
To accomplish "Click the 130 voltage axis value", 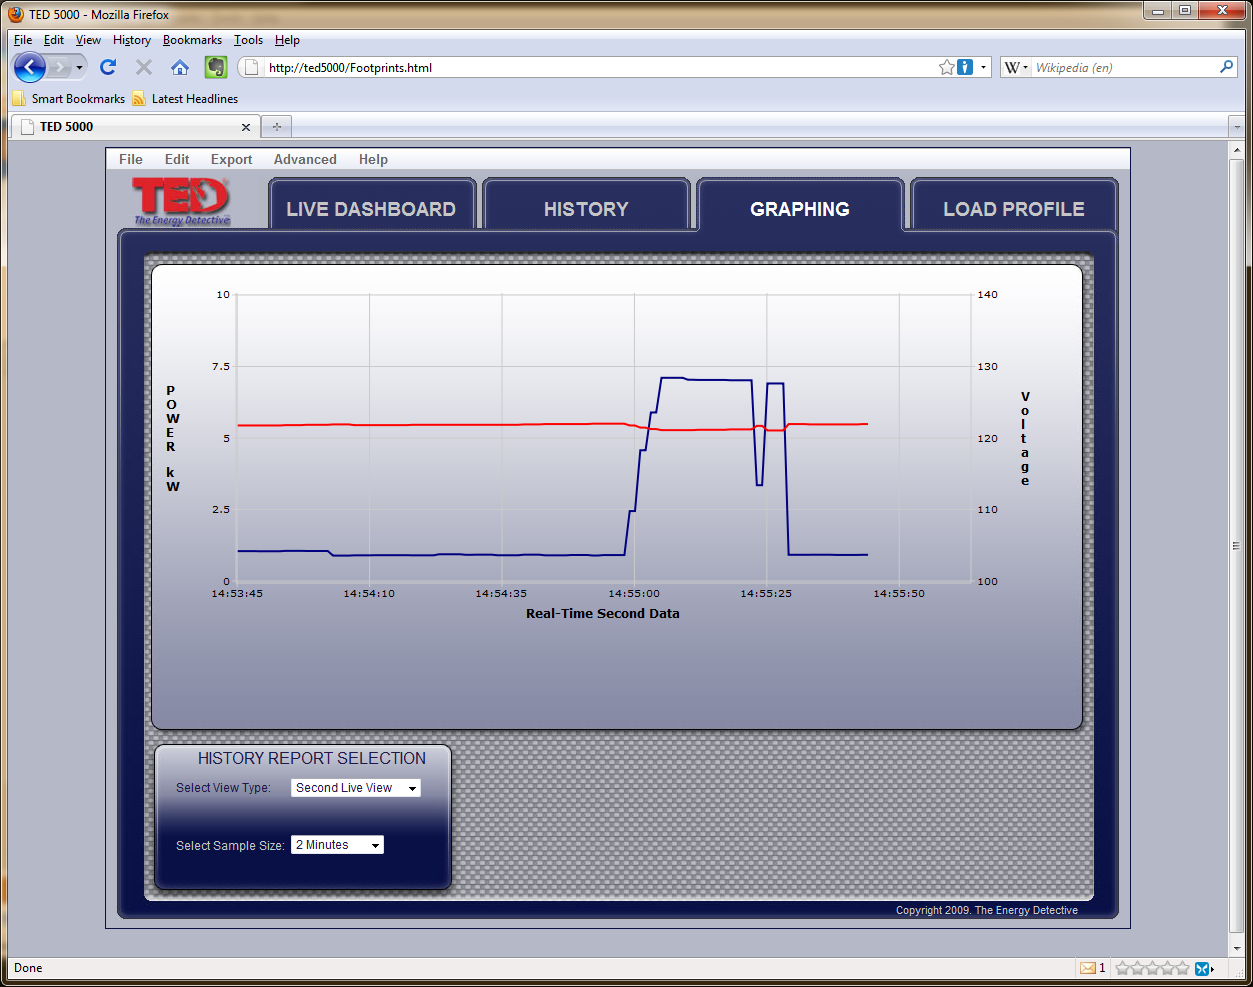I will (987, 366).
